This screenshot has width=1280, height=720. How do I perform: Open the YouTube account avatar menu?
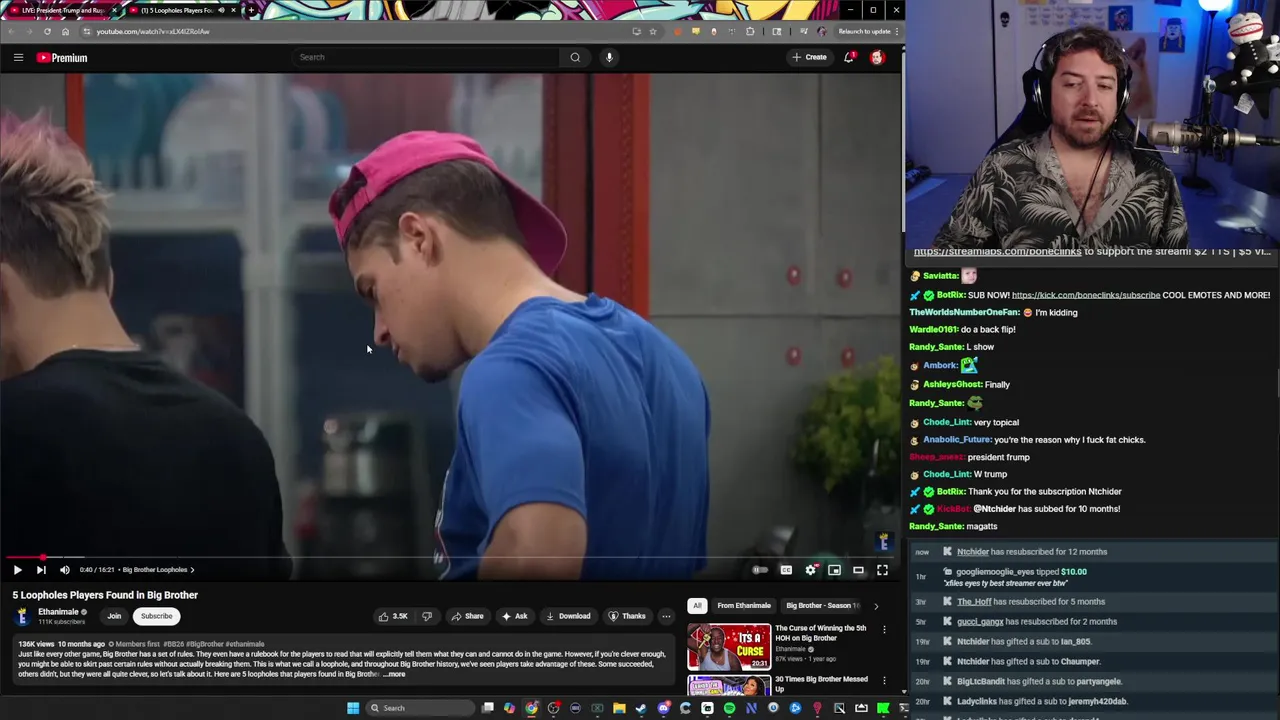[x=877, y=57]
